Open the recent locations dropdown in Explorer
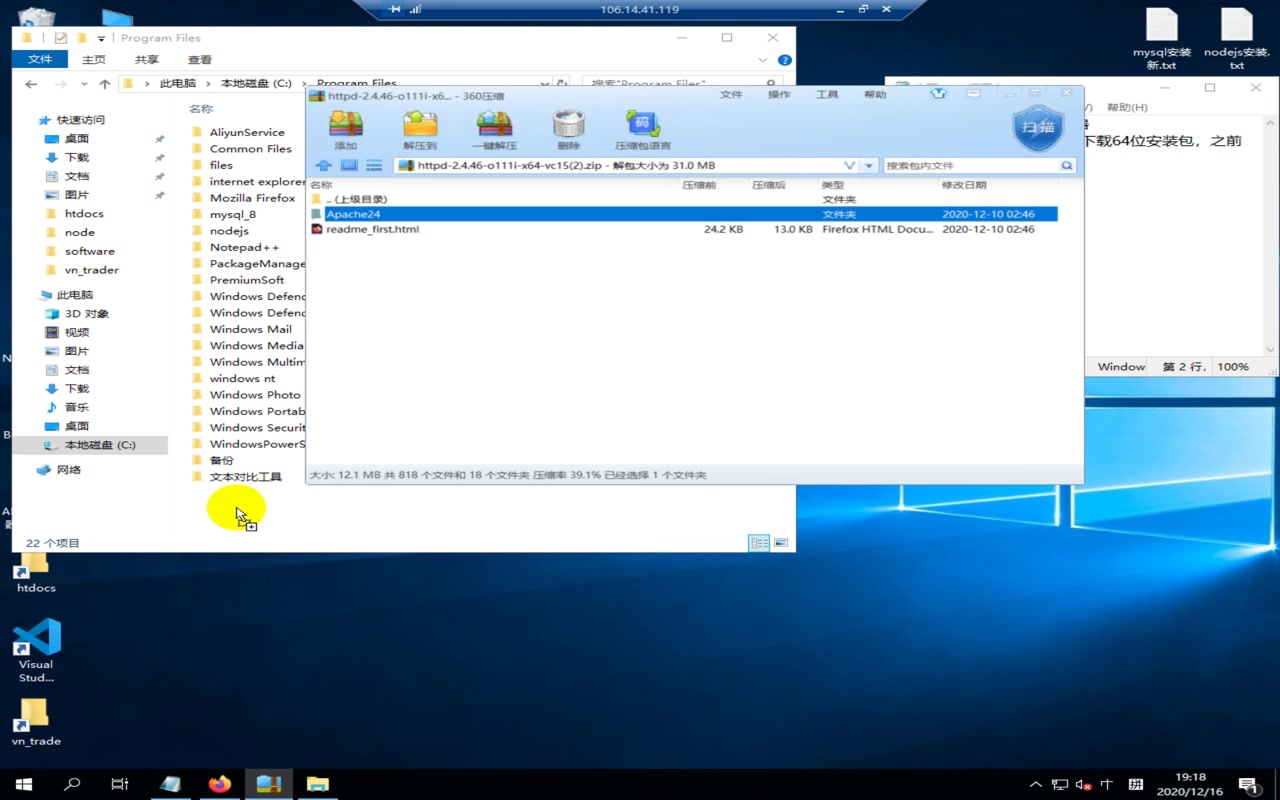The image size is (1280, 800). pyautogui.click(x=84, y=84)
